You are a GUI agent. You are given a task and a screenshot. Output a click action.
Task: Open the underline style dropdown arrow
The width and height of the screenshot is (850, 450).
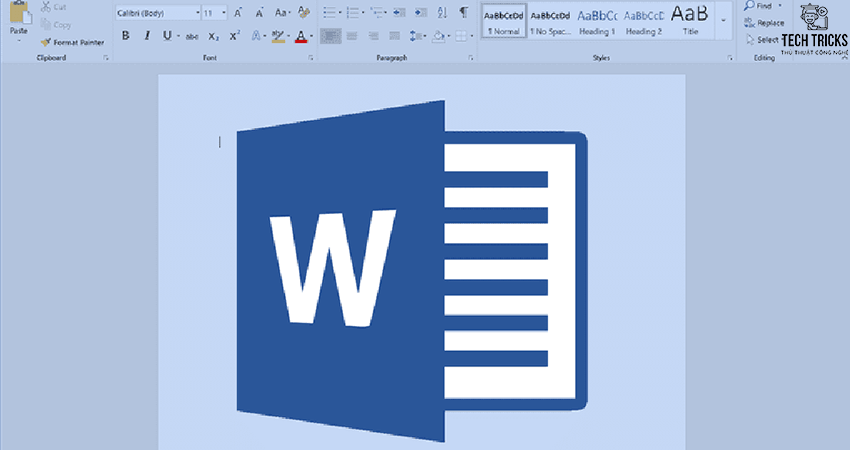tap(178, 36)
